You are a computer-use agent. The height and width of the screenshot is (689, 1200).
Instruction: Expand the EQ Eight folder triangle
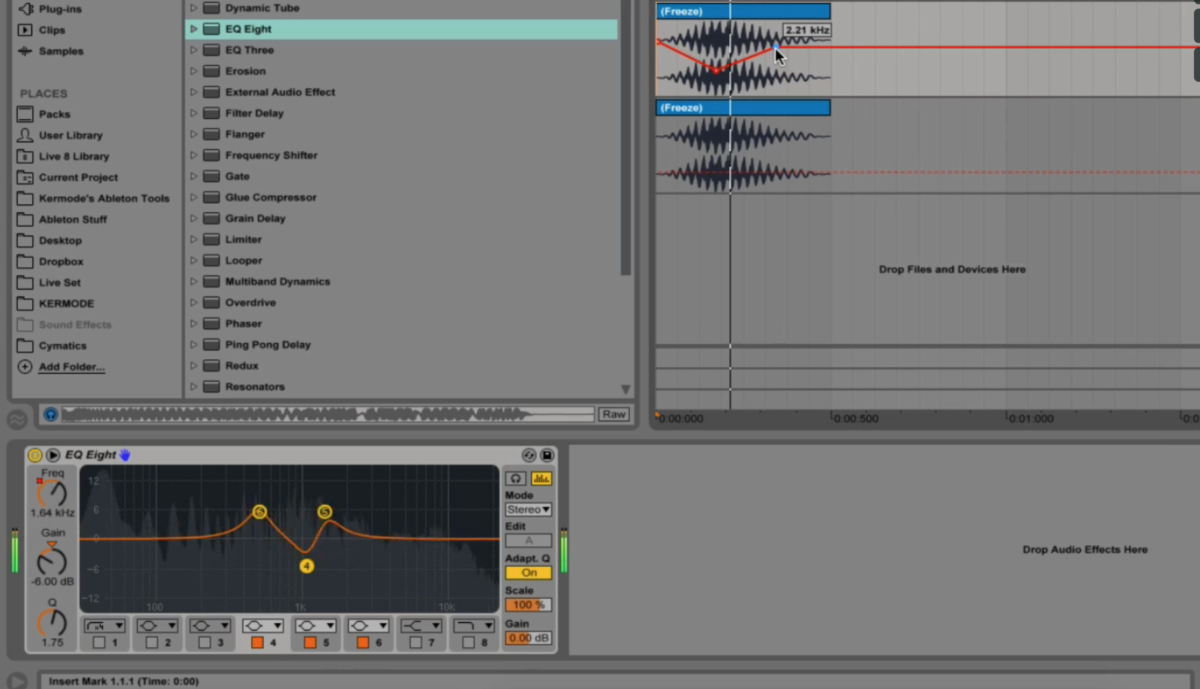(194, 29)
